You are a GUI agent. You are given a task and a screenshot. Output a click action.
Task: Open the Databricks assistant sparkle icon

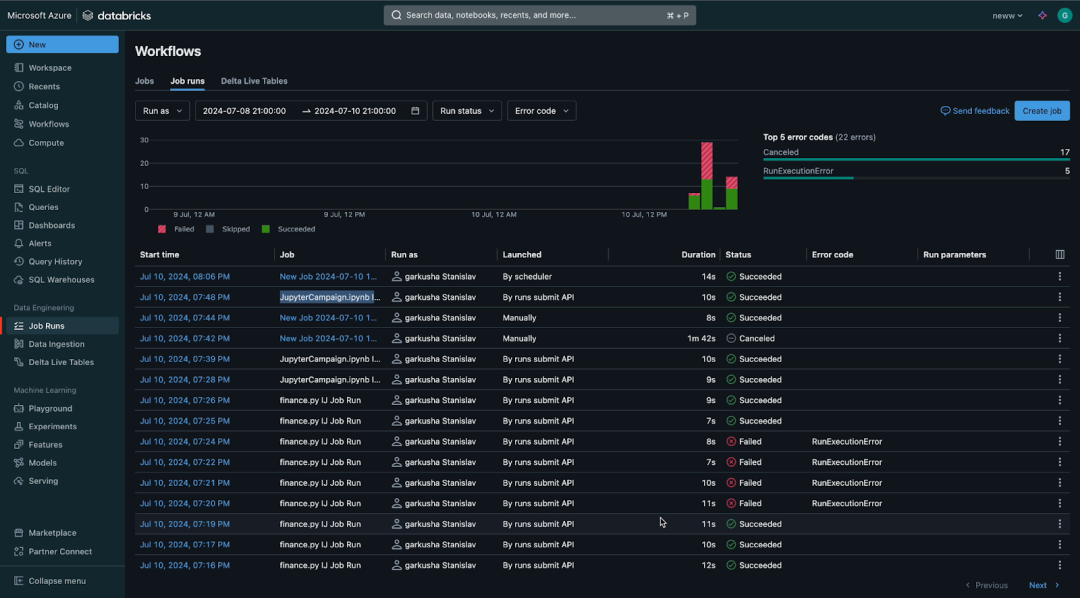click(x=1042, y=15)
